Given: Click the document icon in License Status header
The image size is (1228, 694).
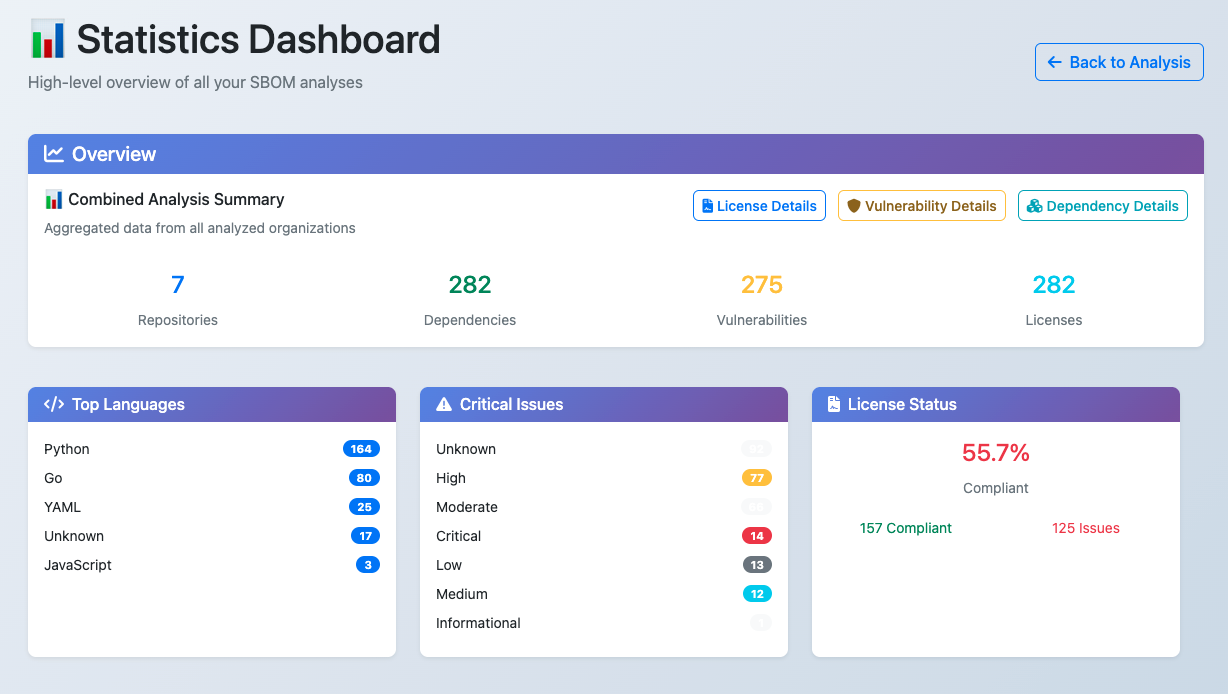Looking at the screenshot, I should [x=834, y=404].
